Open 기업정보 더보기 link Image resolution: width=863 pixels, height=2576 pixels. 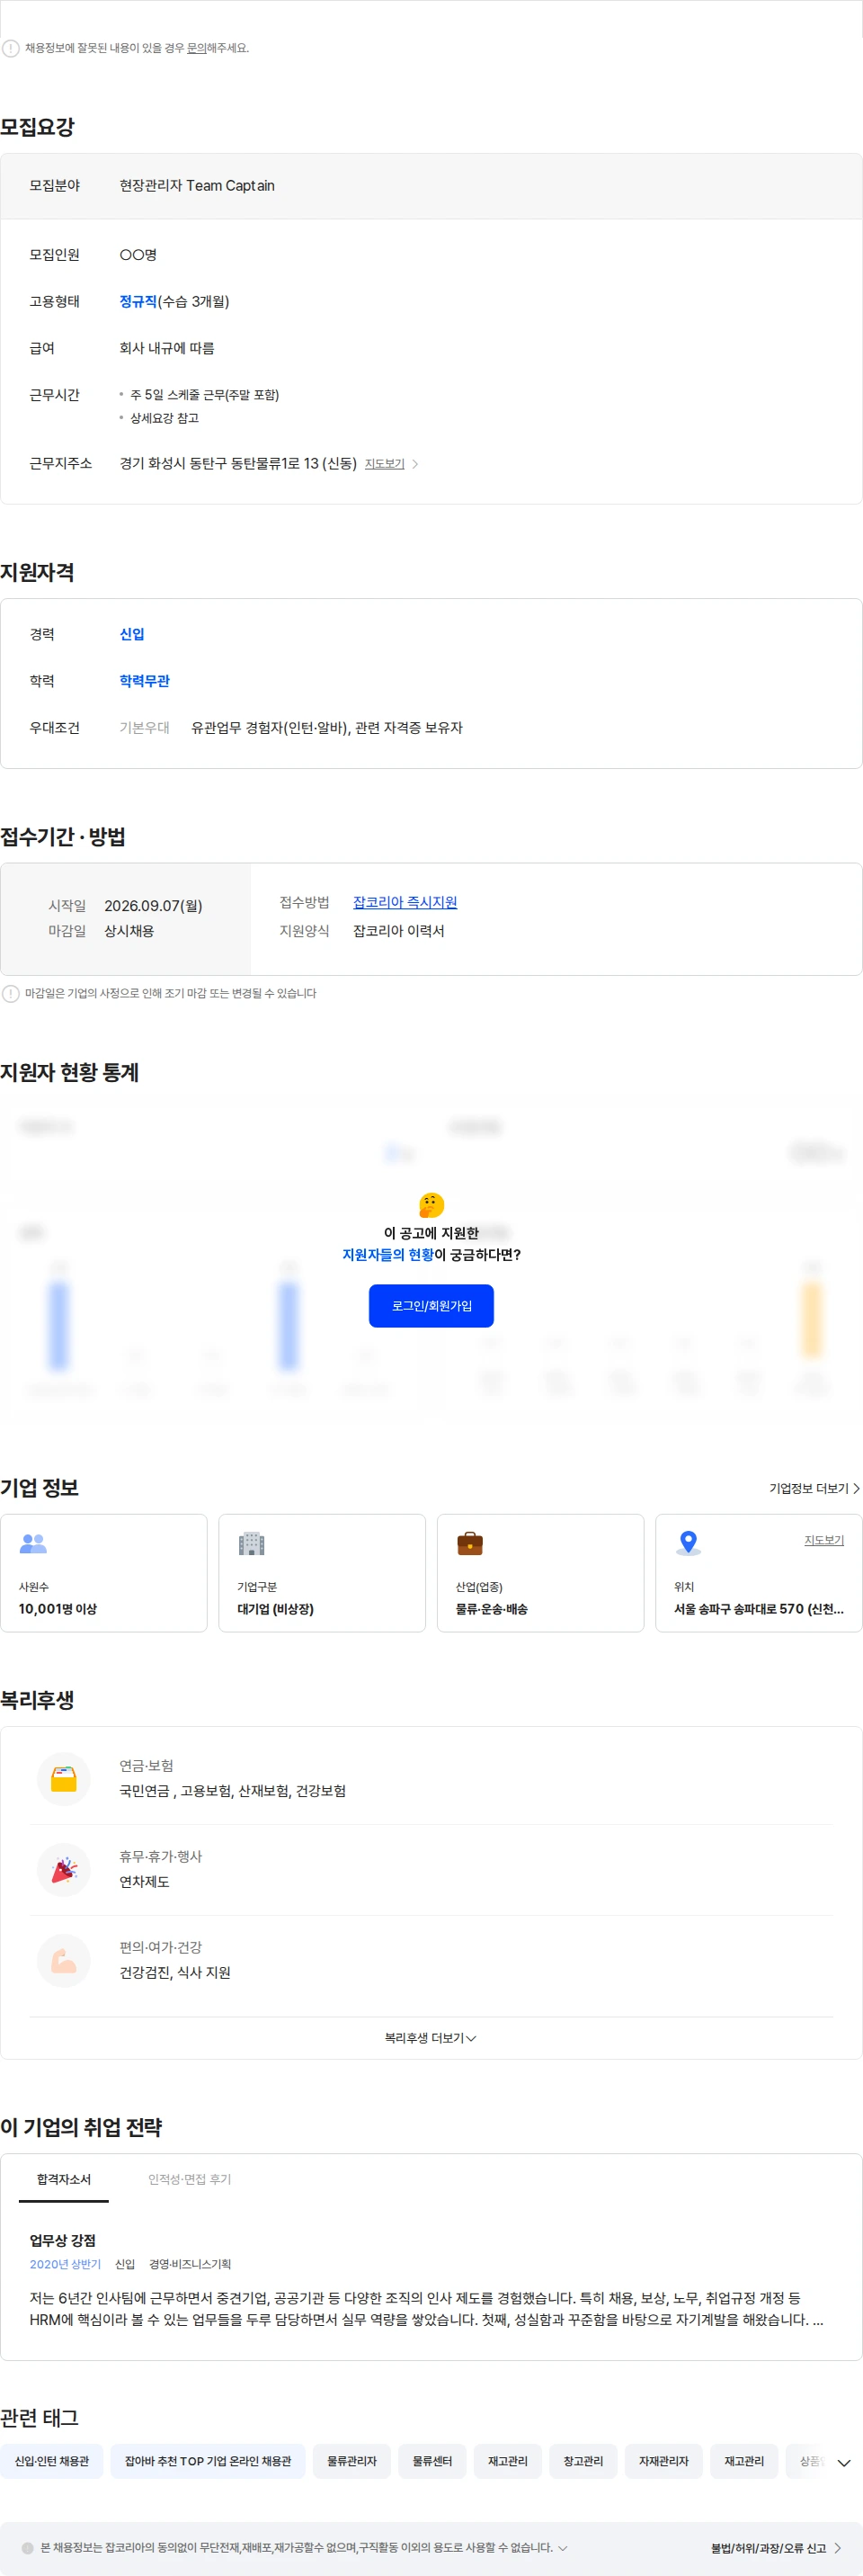point(809,1488)
